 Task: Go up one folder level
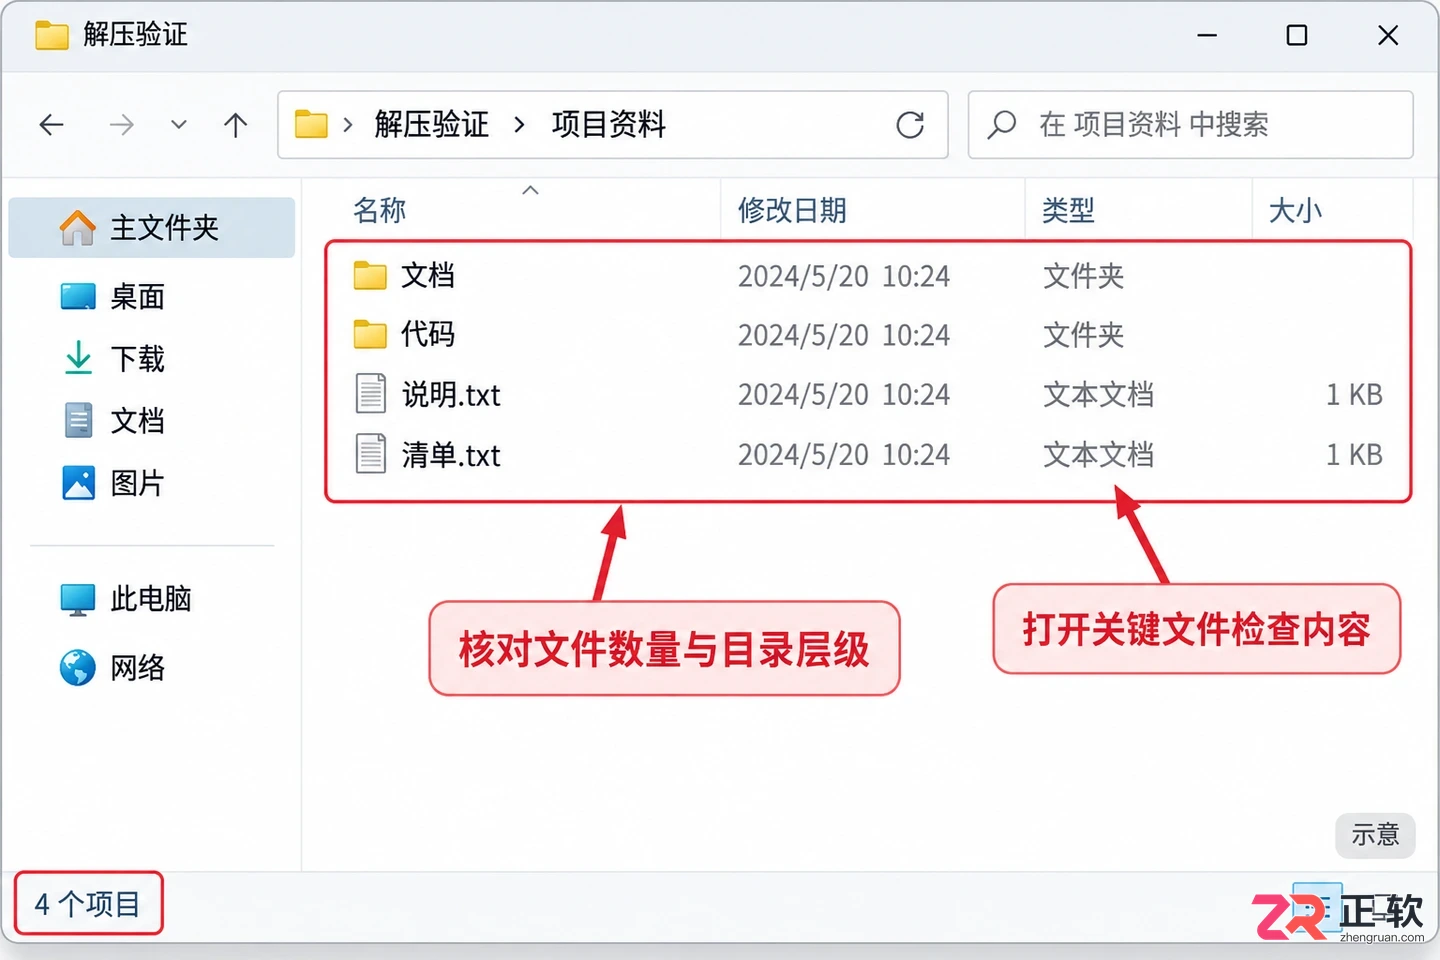point(236,125)
